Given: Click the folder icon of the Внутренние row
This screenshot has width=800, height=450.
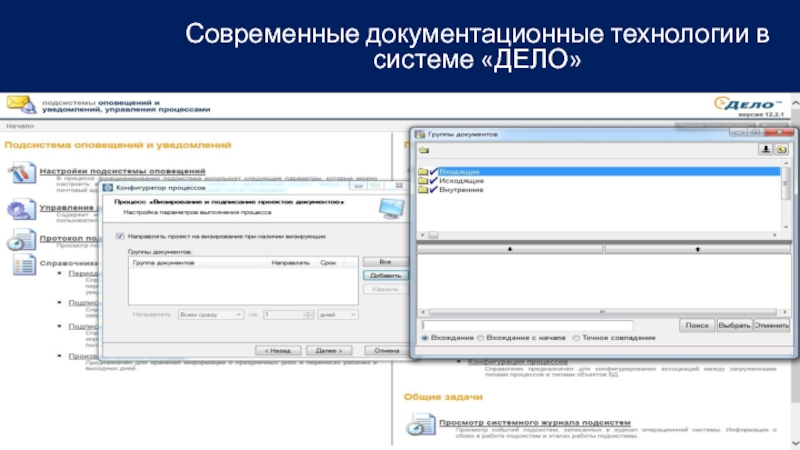Looking at the screenshot, I should click(423, 190).
